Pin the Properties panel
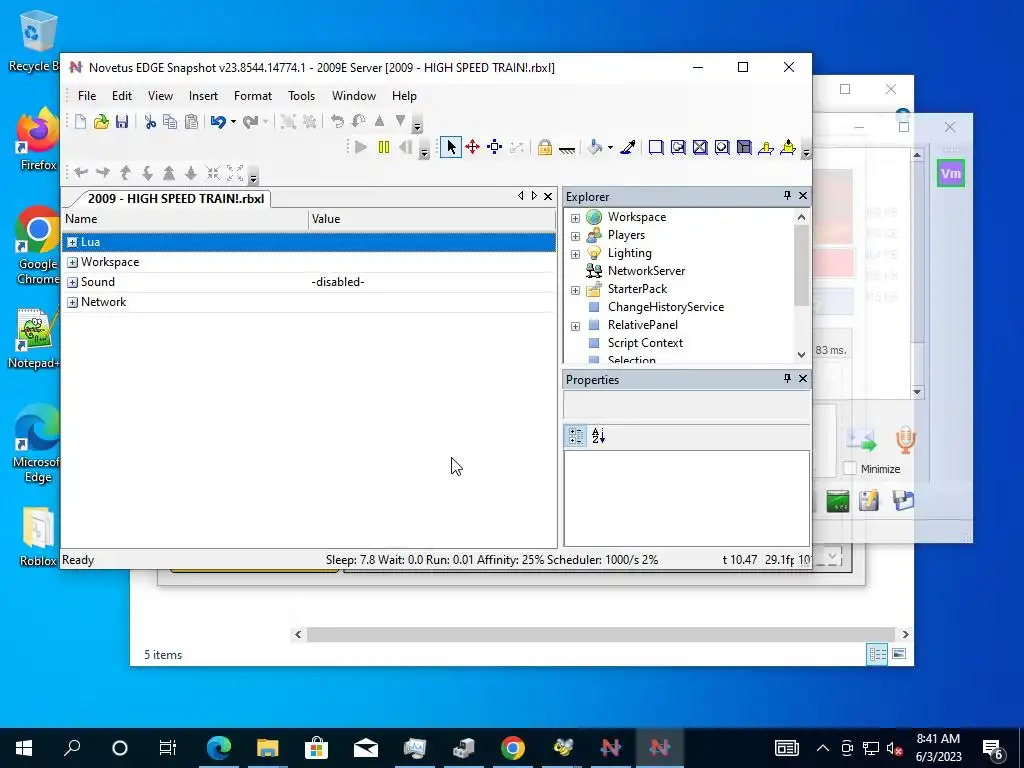Viewport: 1024px width, 768px height. point(787,378)
